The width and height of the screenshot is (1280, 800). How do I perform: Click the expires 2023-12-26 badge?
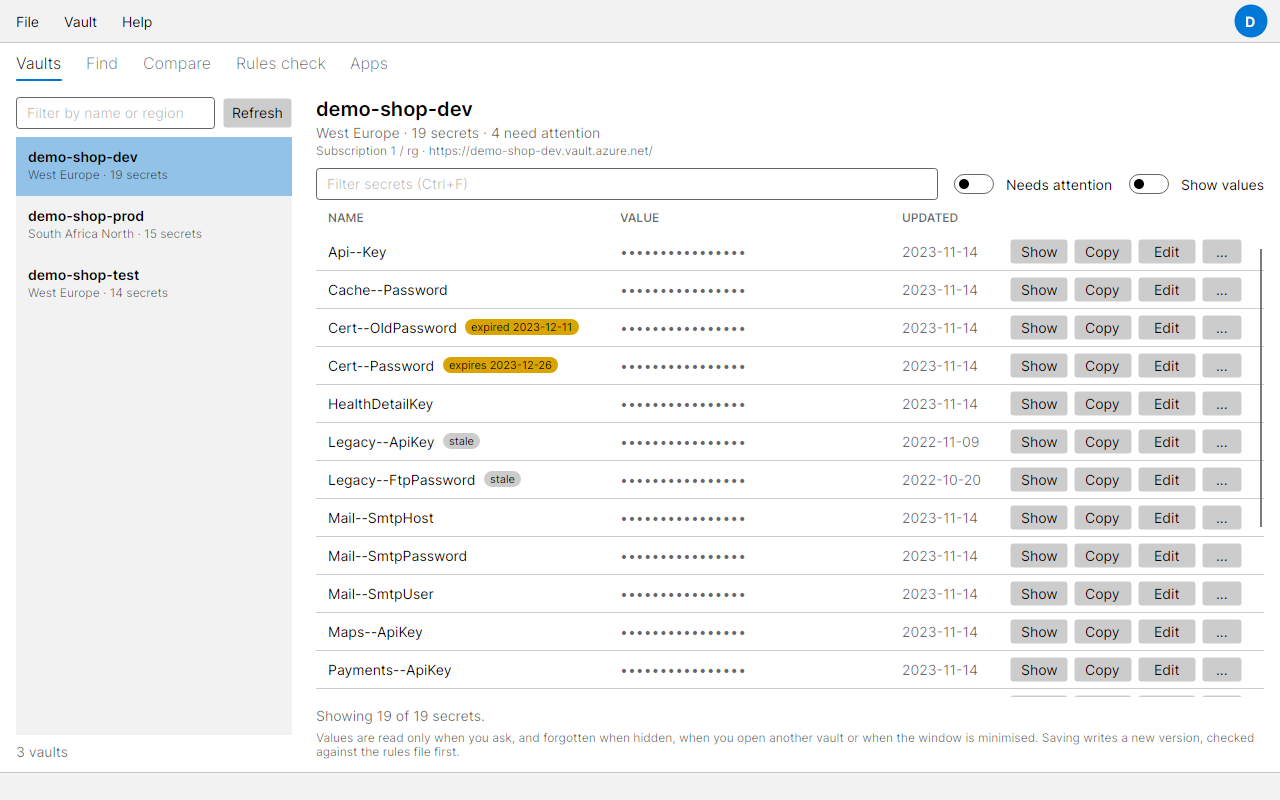(500, 365)
